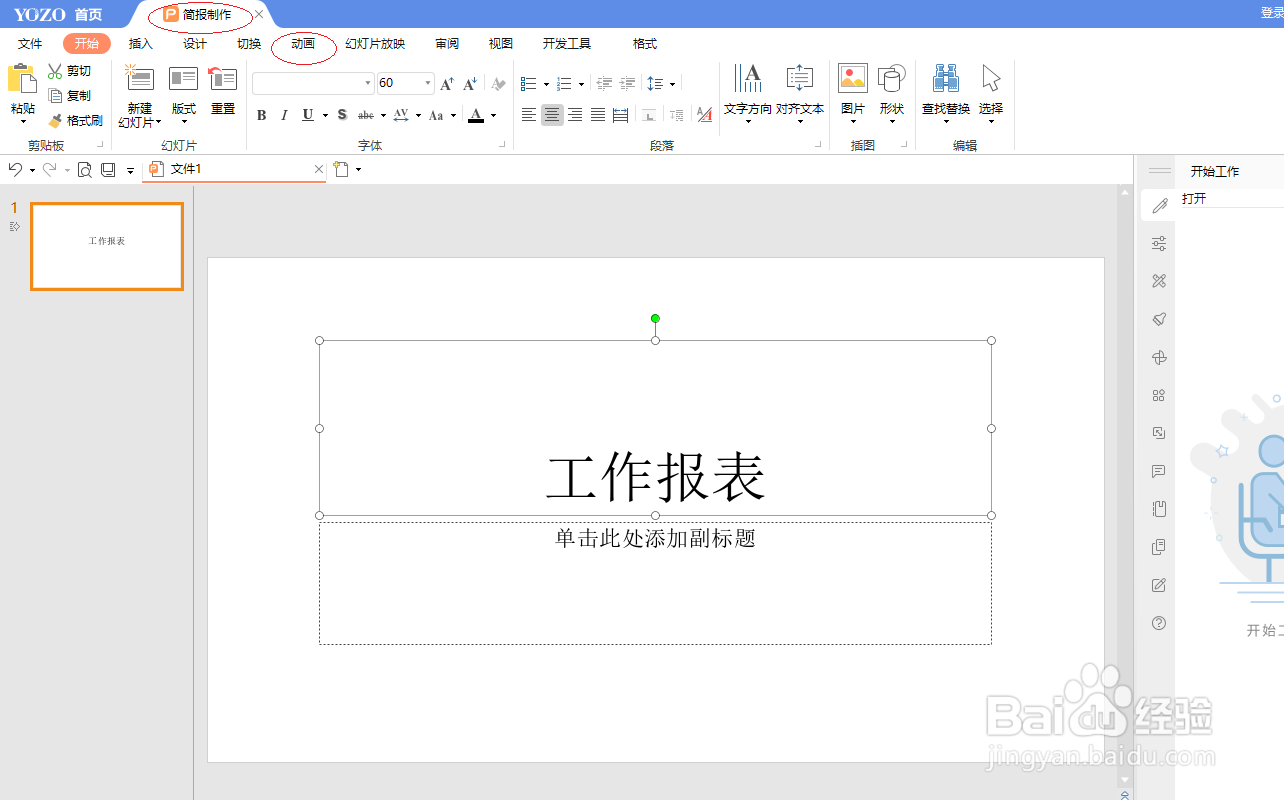The width and height of the screenshot is (1284, 800).
Task: Open the File (文件) menu
Action: [x=30, y=44]
